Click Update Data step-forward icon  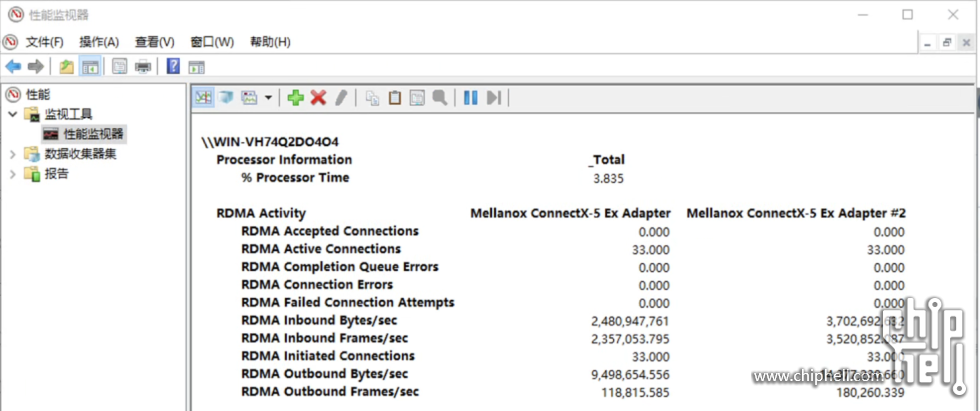tap(494, 97)
